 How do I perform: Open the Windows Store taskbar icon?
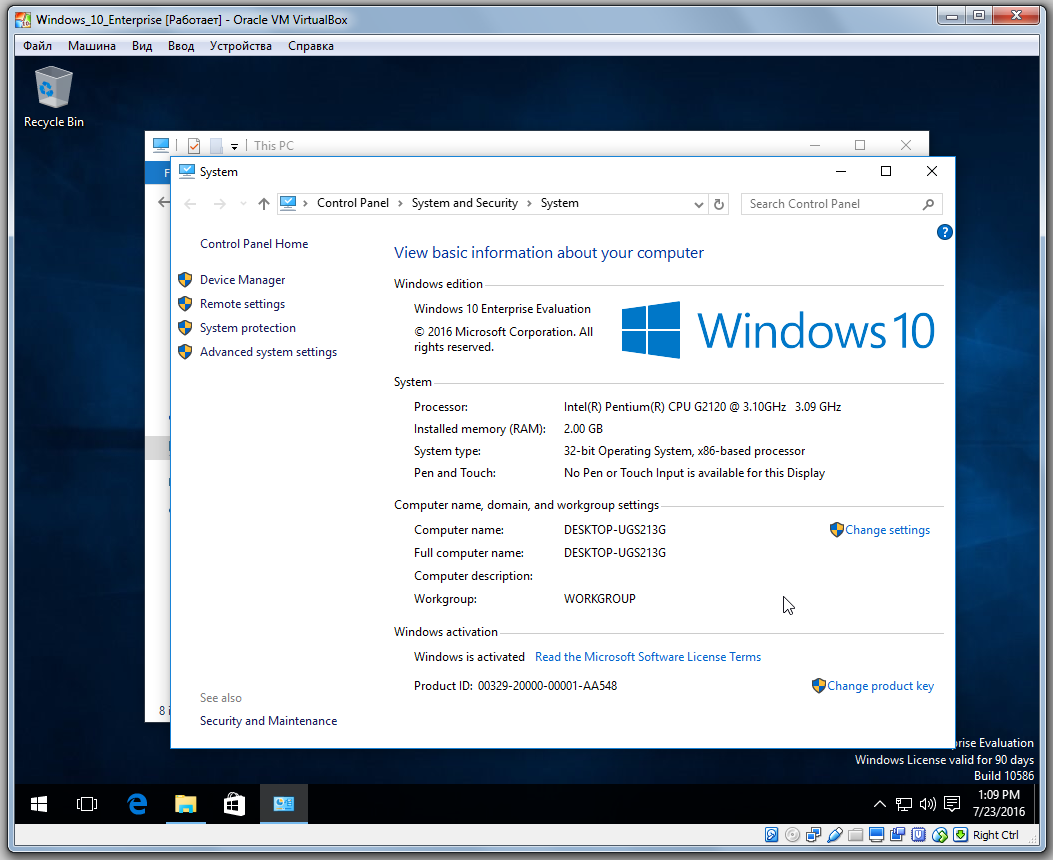click(234, 804)
